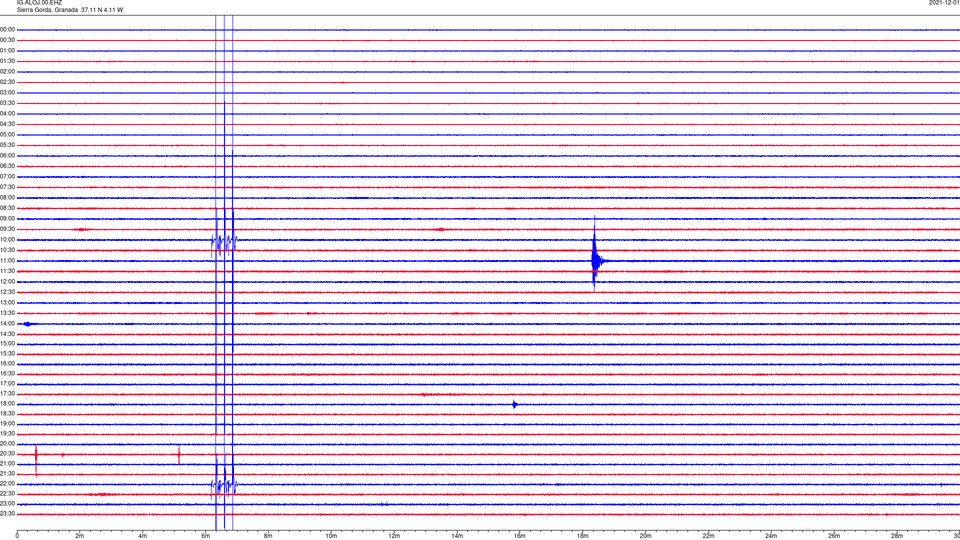This screenshot has width=960, height=540.
Task: Select the 10:00 time label
Action: pos(7,239)
